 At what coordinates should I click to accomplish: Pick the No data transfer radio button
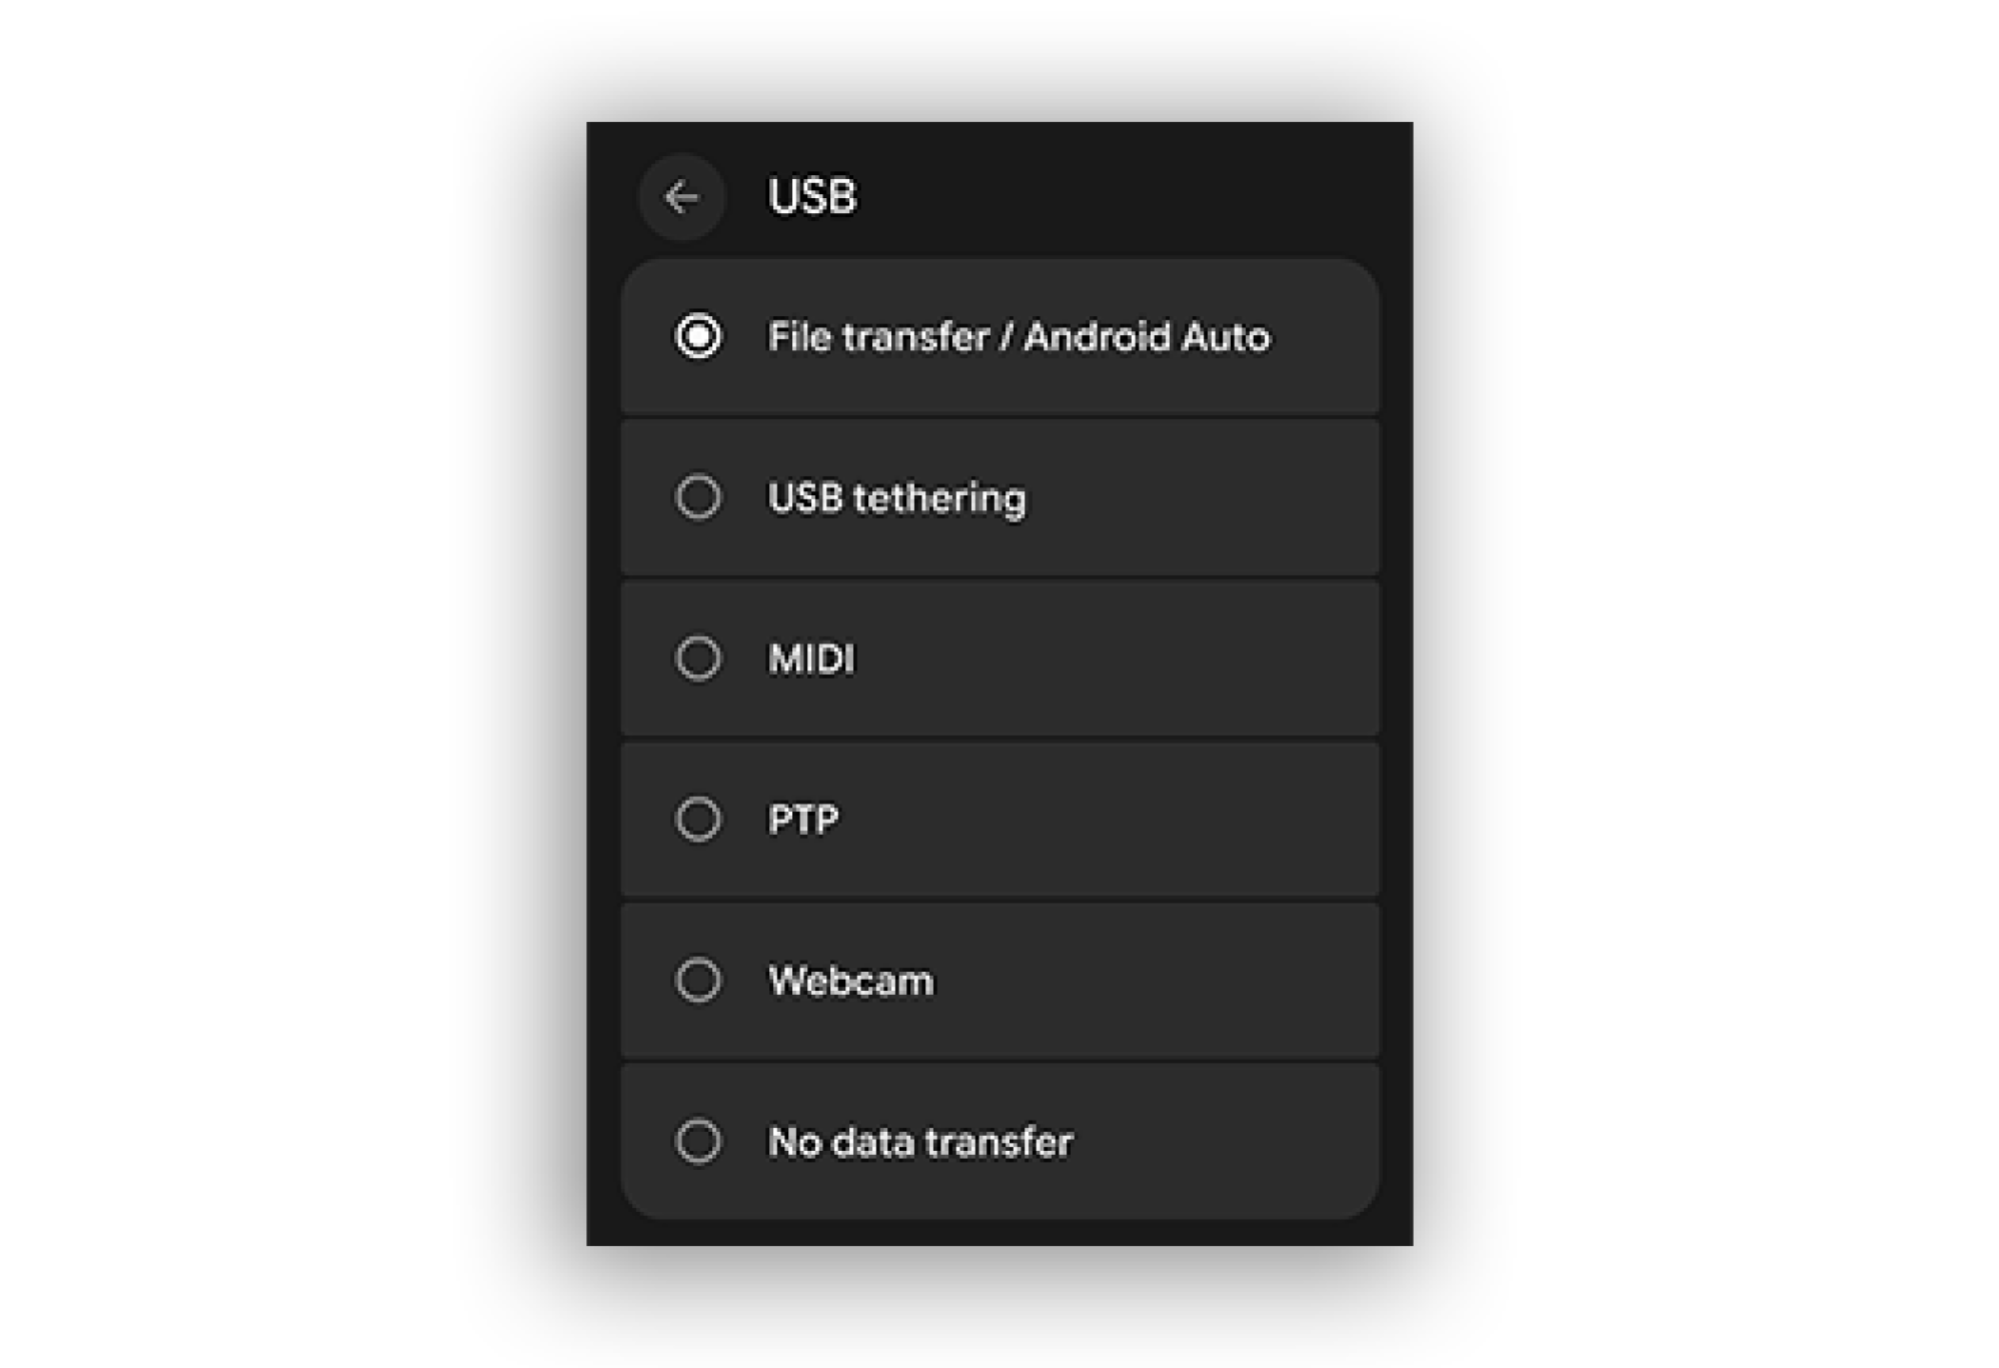pyautogui.click(x=698, y=1142)
